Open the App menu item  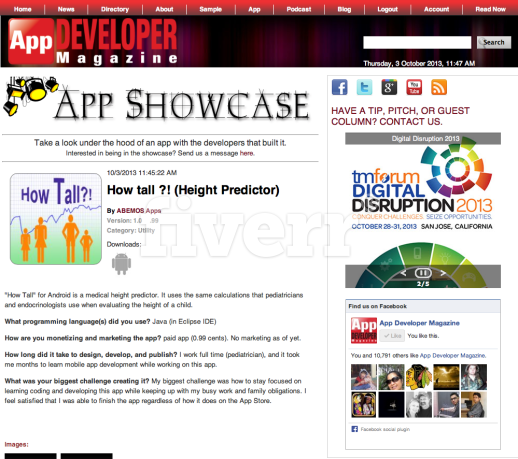254,9
